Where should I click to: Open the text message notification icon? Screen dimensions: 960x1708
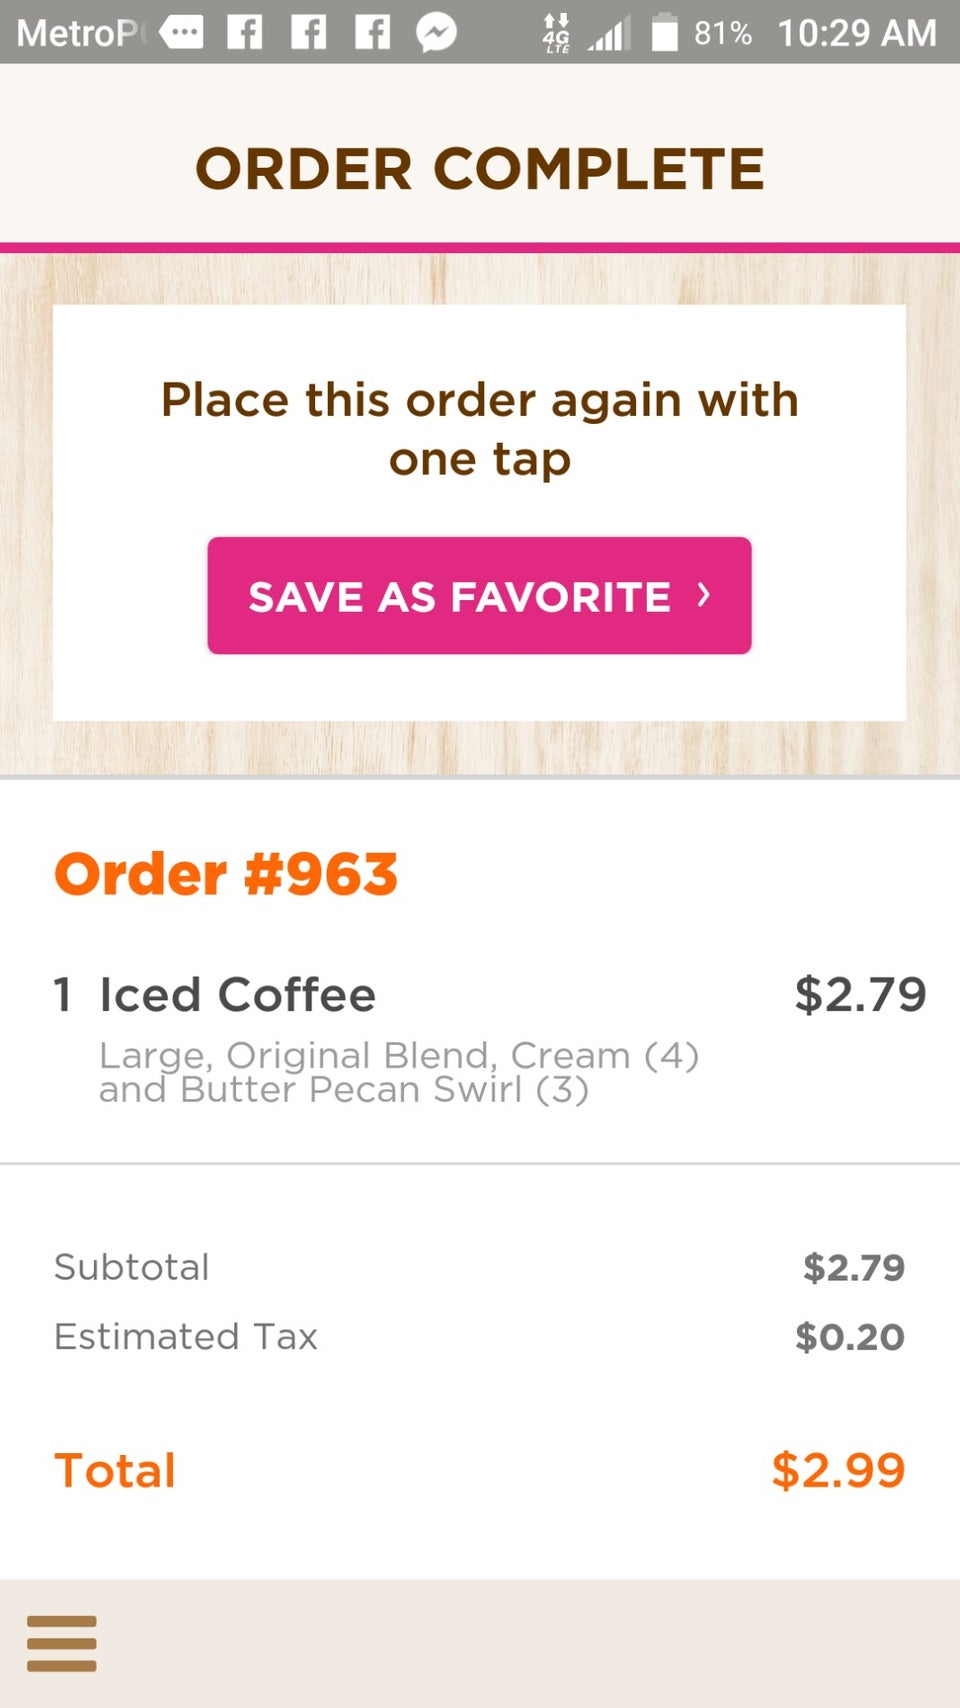(x=181, y=31)
